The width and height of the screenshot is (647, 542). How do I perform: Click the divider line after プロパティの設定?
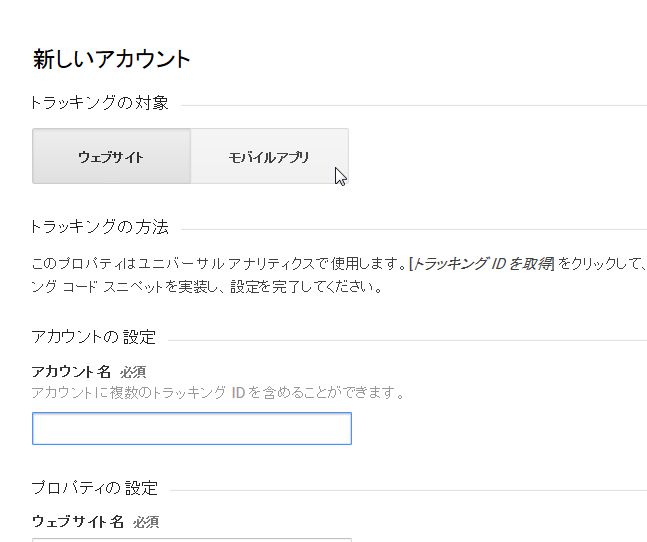409,490
